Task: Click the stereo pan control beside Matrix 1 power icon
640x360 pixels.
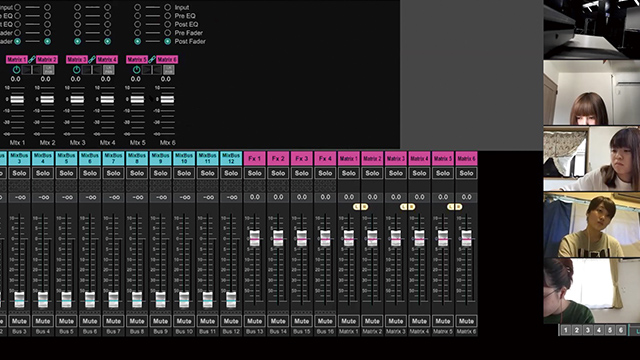Action: (32, 70)
